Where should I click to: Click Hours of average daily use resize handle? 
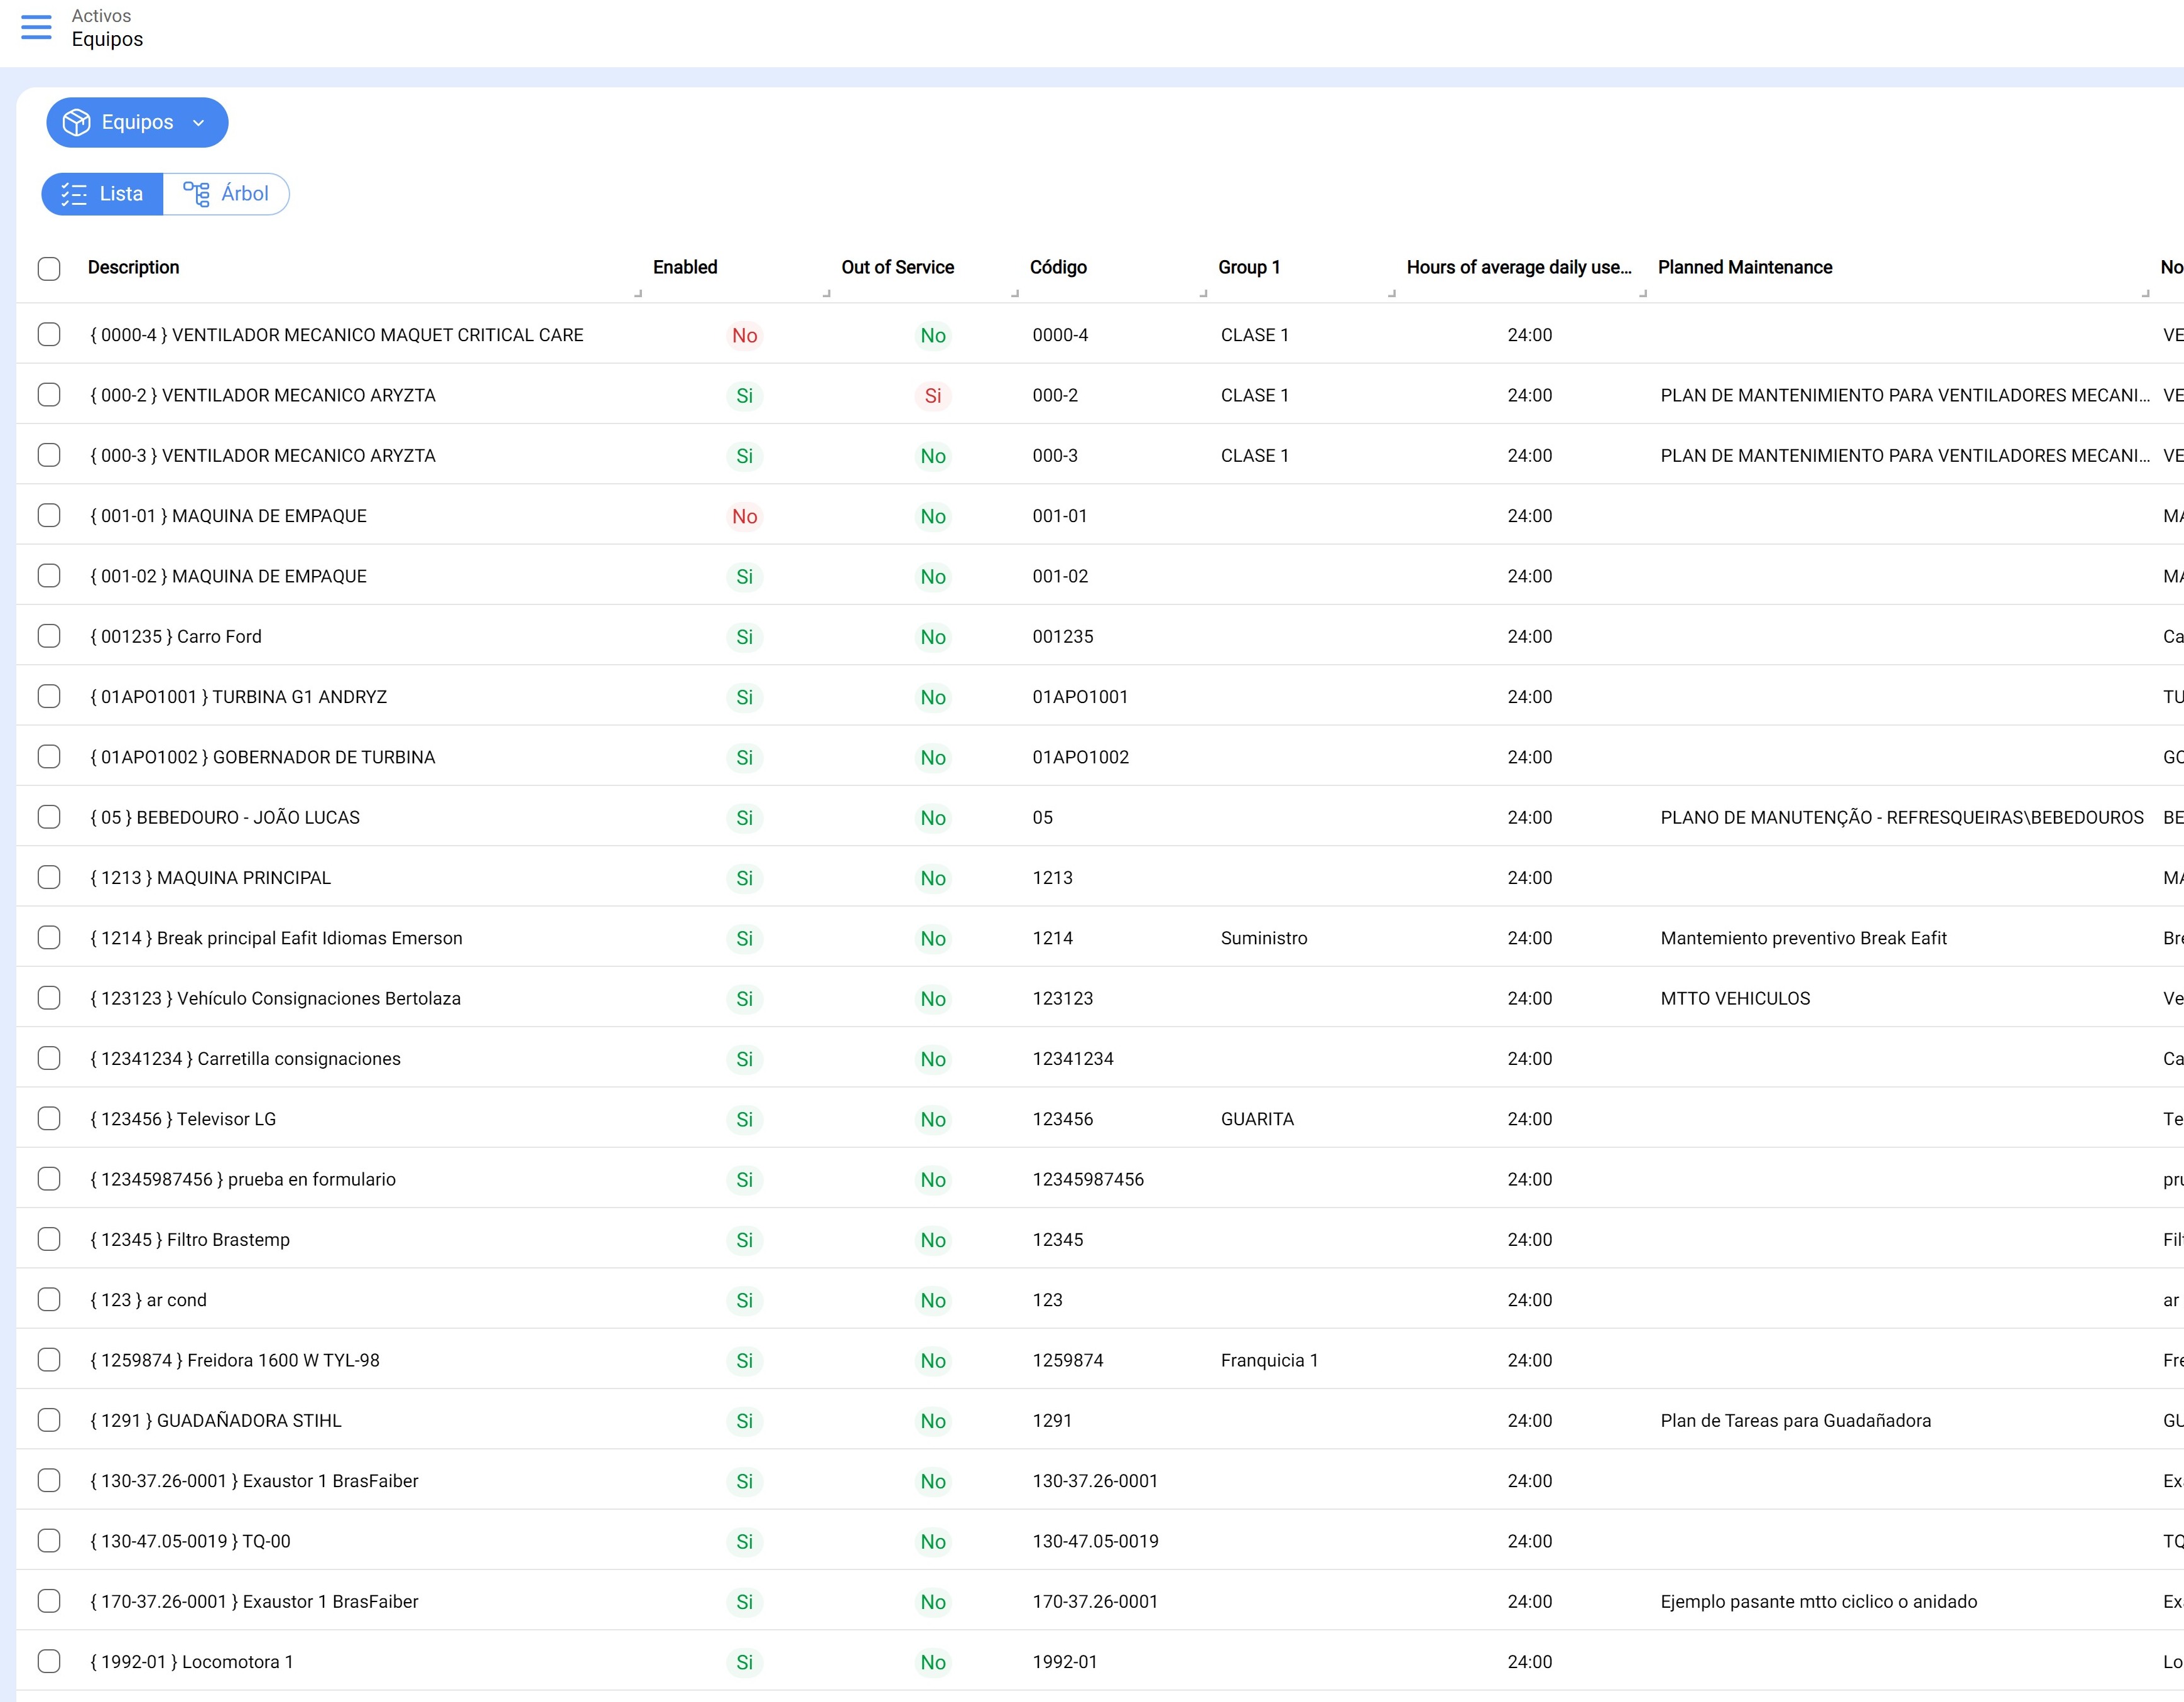click(1643, 294)
